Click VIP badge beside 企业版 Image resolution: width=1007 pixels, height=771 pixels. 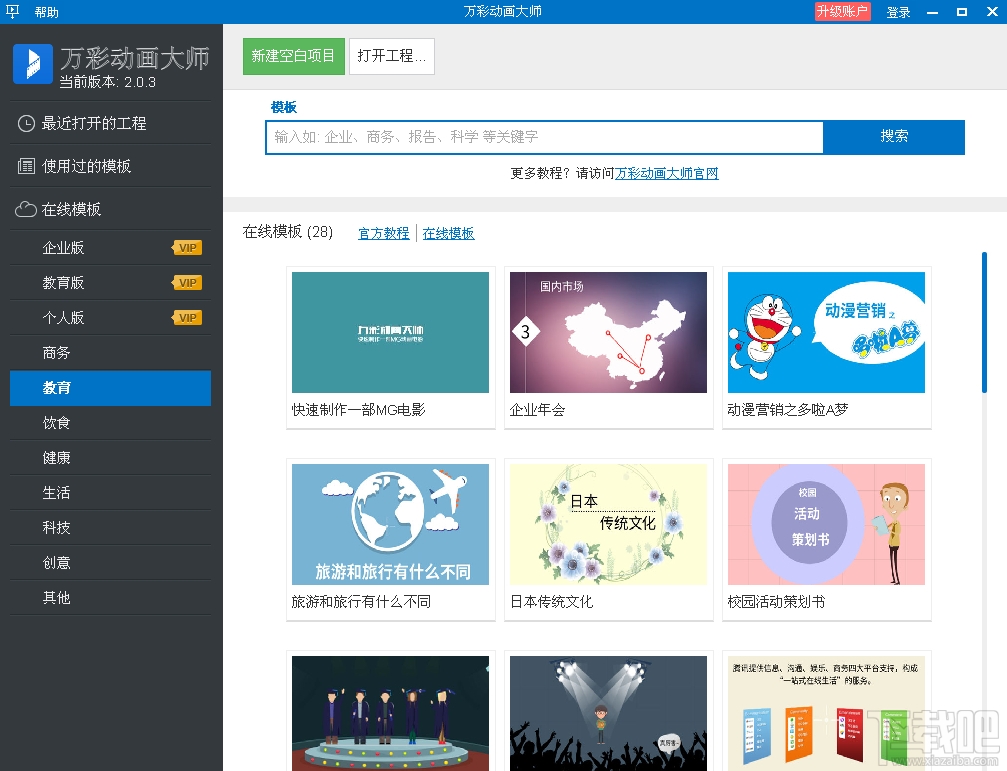[x=188, y=248]
